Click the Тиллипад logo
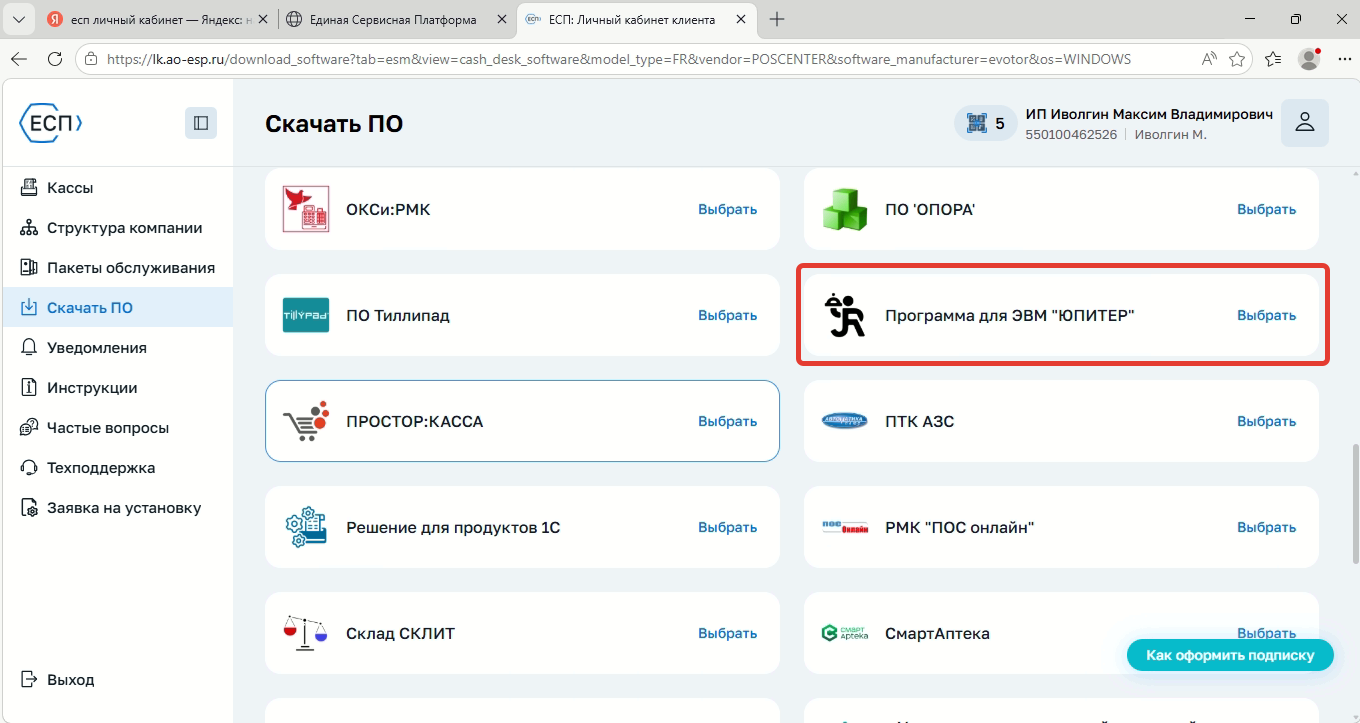 coord(306,315)
